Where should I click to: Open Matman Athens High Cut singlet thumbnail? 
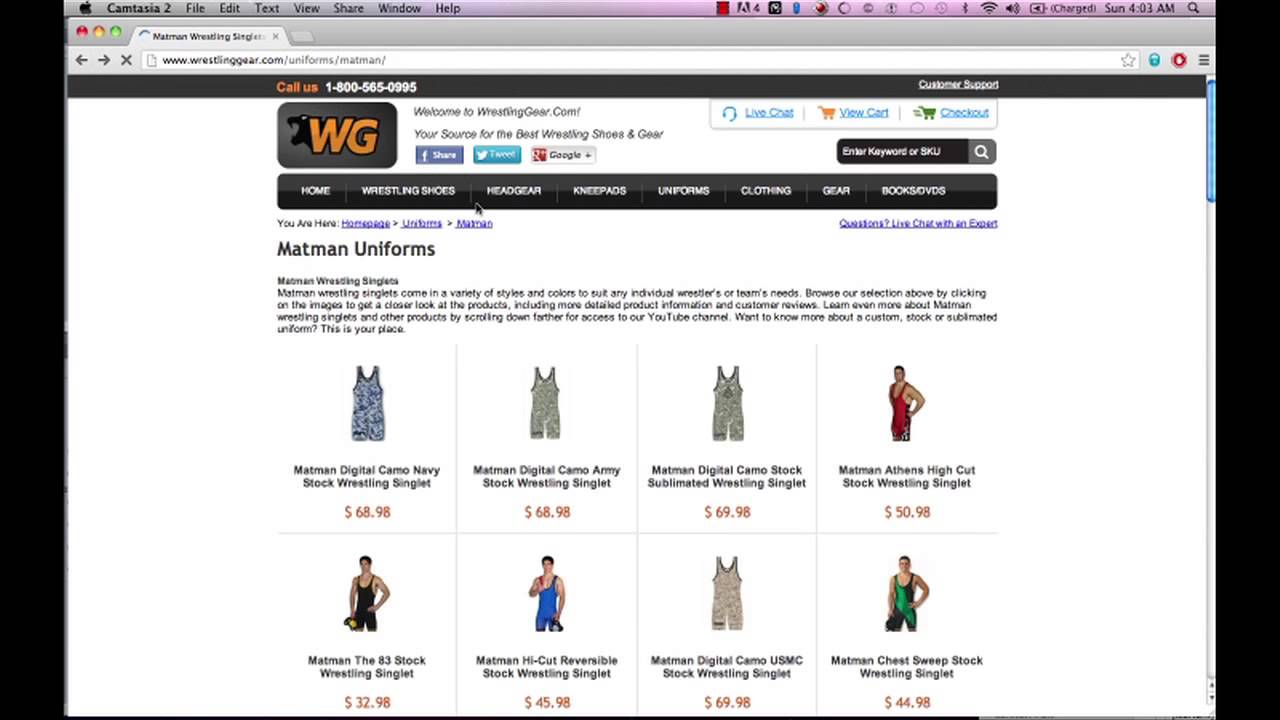coord(905,403)
